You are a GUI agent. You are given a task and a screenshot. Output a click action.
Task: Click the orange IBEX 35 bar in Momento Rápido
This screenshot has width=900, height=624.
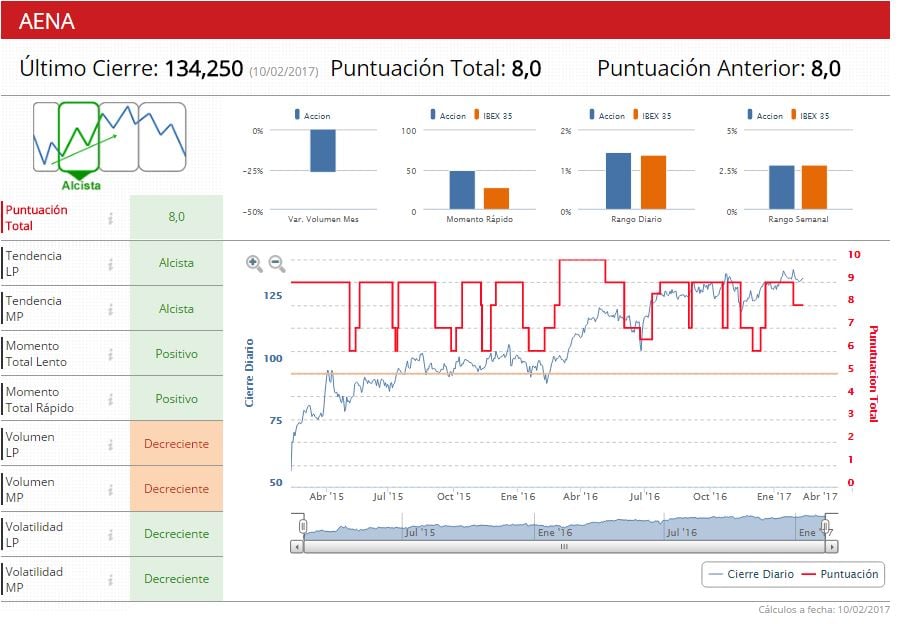(496, 199)
